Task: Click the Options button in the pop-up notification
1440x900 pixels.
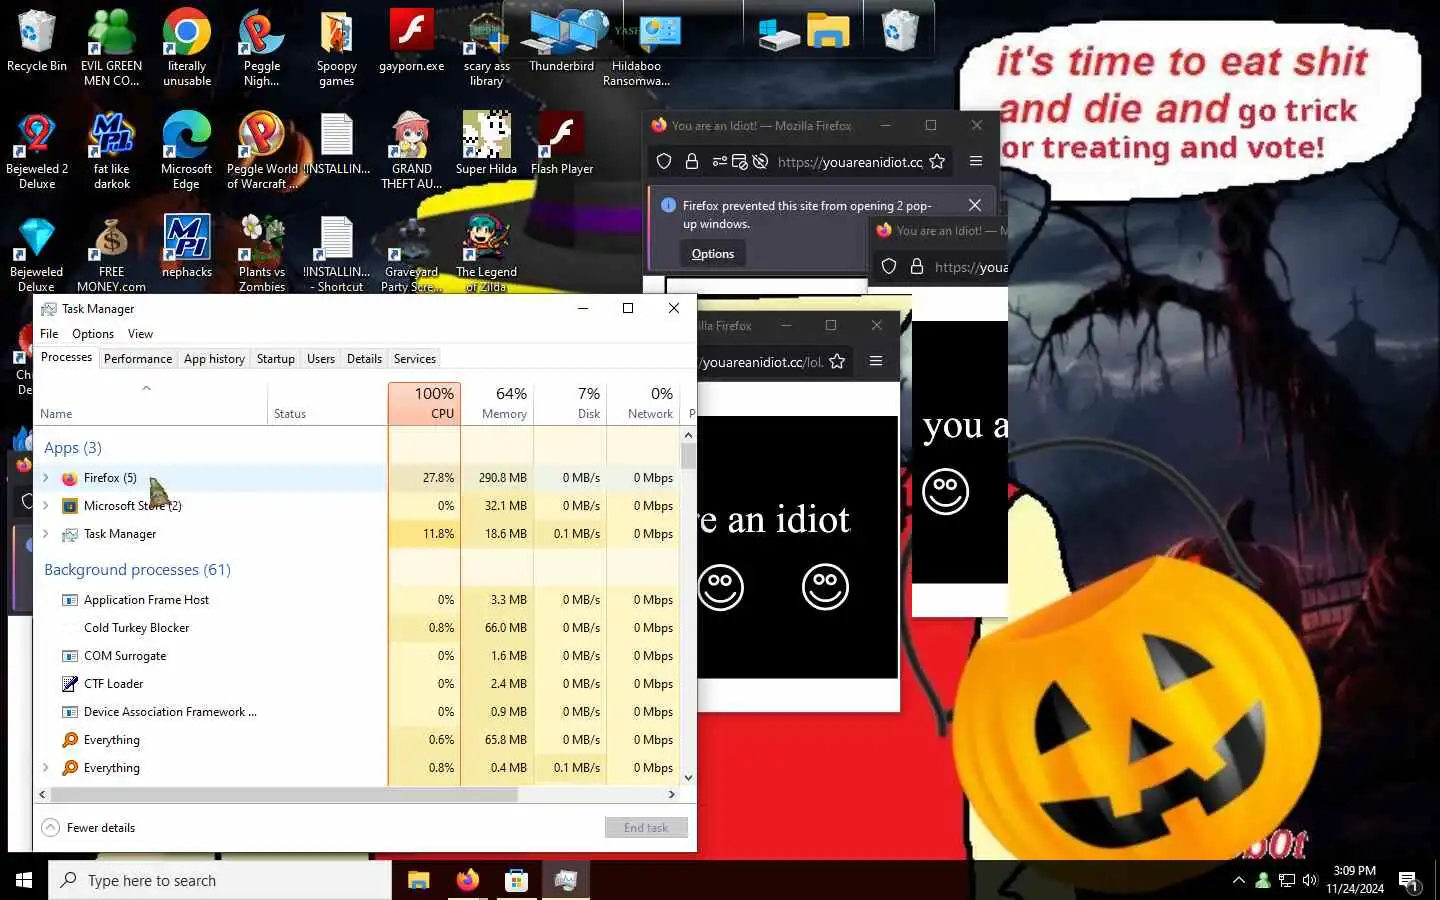Action: 713,254
